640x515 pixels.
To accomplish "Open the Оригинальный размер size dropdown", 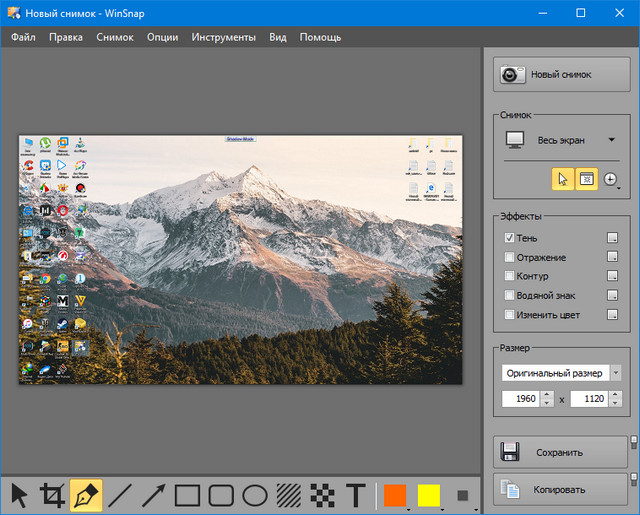I will coord(615,373).
